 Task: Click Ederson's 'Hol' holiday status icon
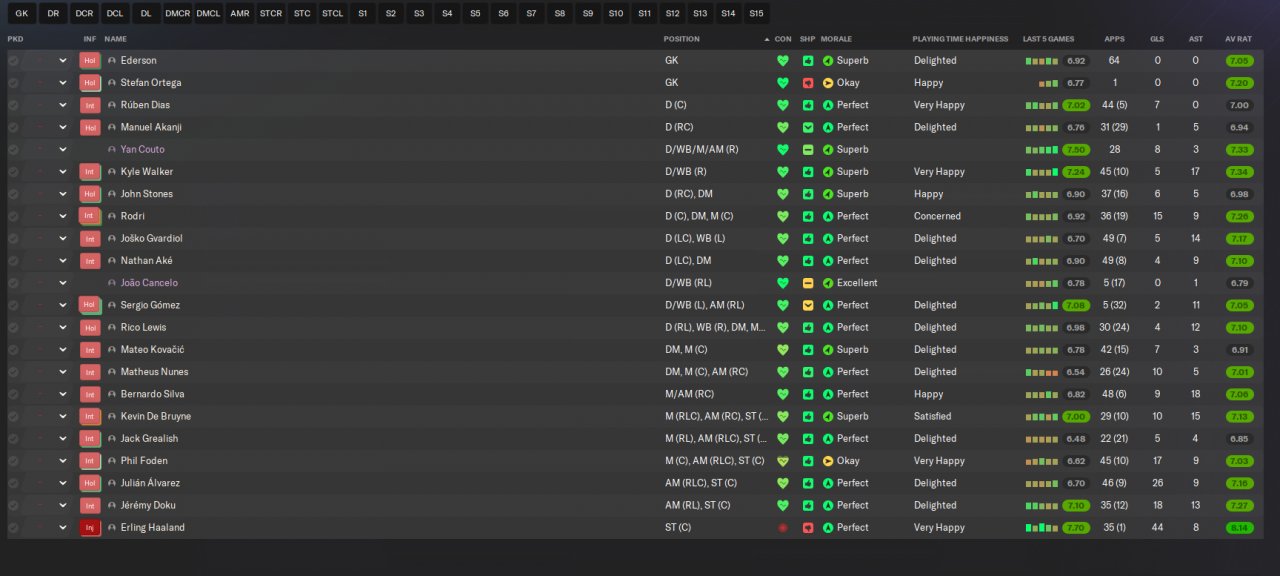click(89, 61)
